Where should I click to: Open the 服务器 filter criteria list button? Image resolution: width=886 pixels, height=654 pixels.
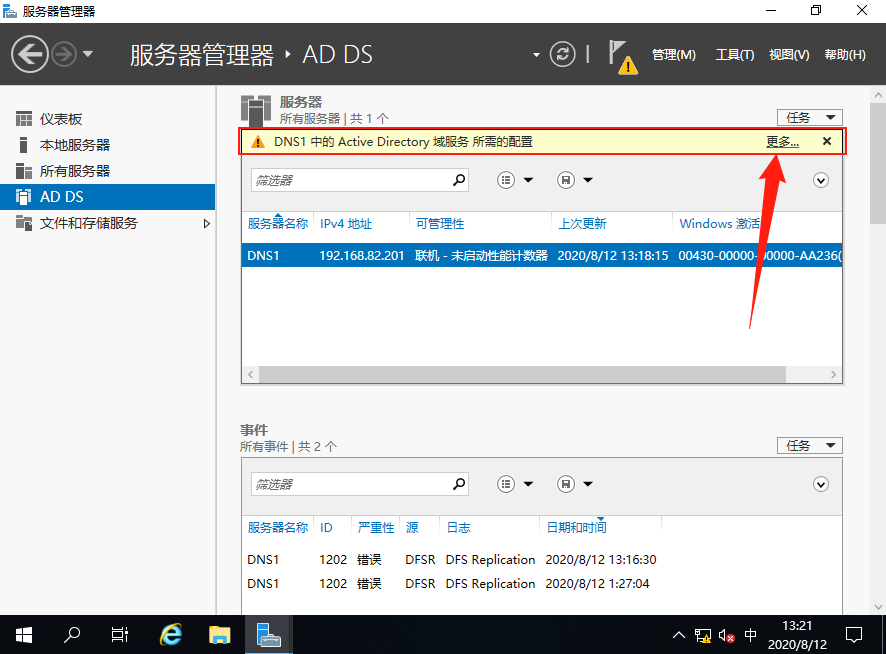[506, 180]
